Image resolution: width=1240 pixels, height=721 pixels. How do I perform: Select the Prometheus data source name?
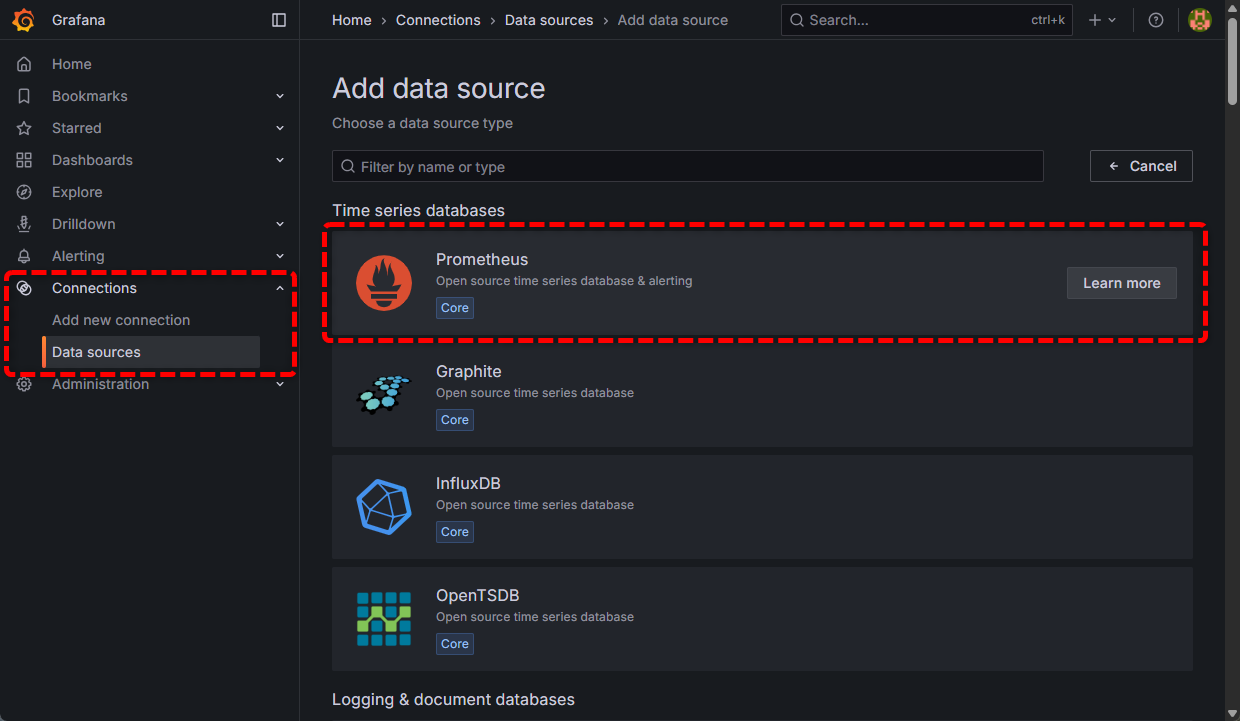point(482,259)
